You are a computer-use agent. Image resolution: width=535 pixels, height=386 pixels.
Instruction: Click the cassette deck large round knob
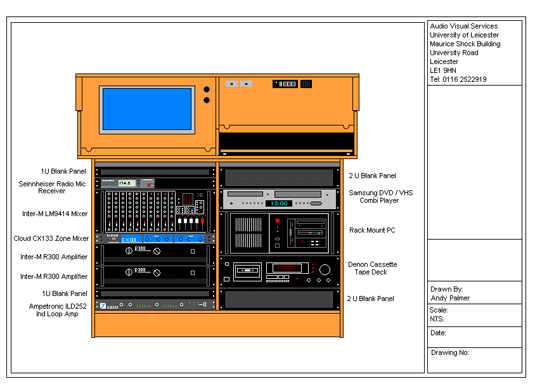coord(324,270)
